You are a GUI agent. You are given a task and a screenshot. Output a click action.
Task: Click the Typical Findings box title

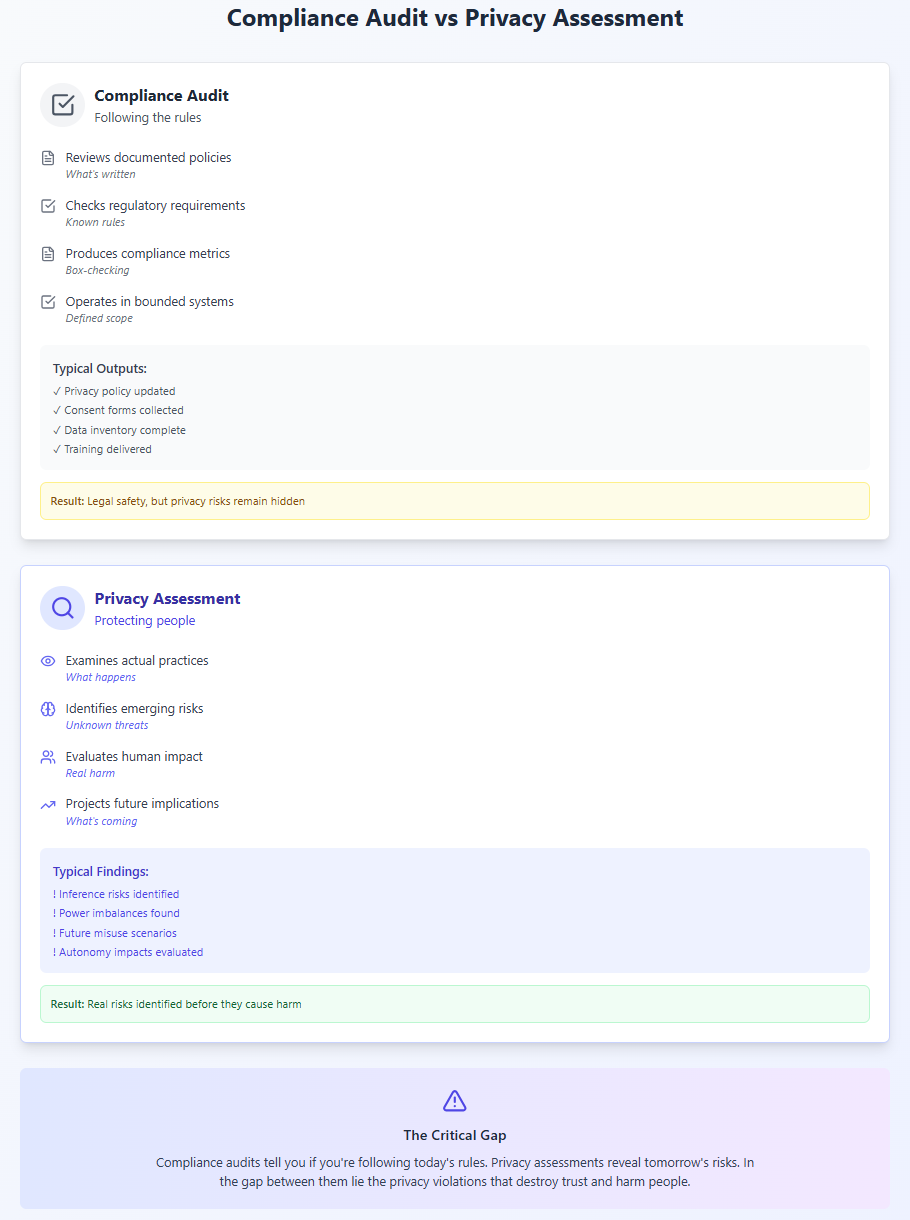click(x=101, y=872)
